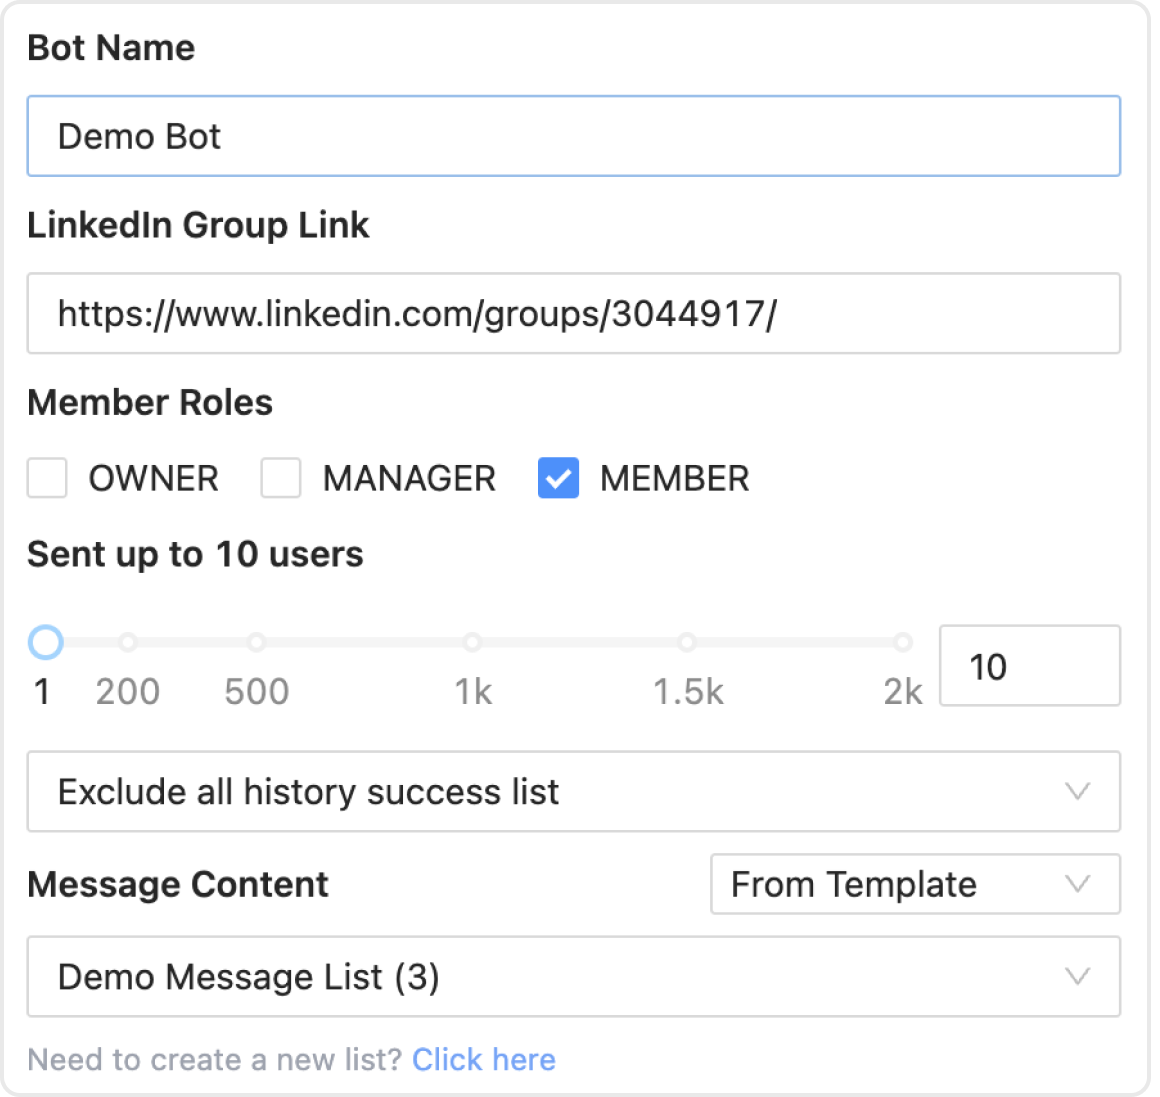This screenshot has width=1160, height=1097.
Task: Click chevron on Demo Message List dropdown
Action: coord(1077,977)
